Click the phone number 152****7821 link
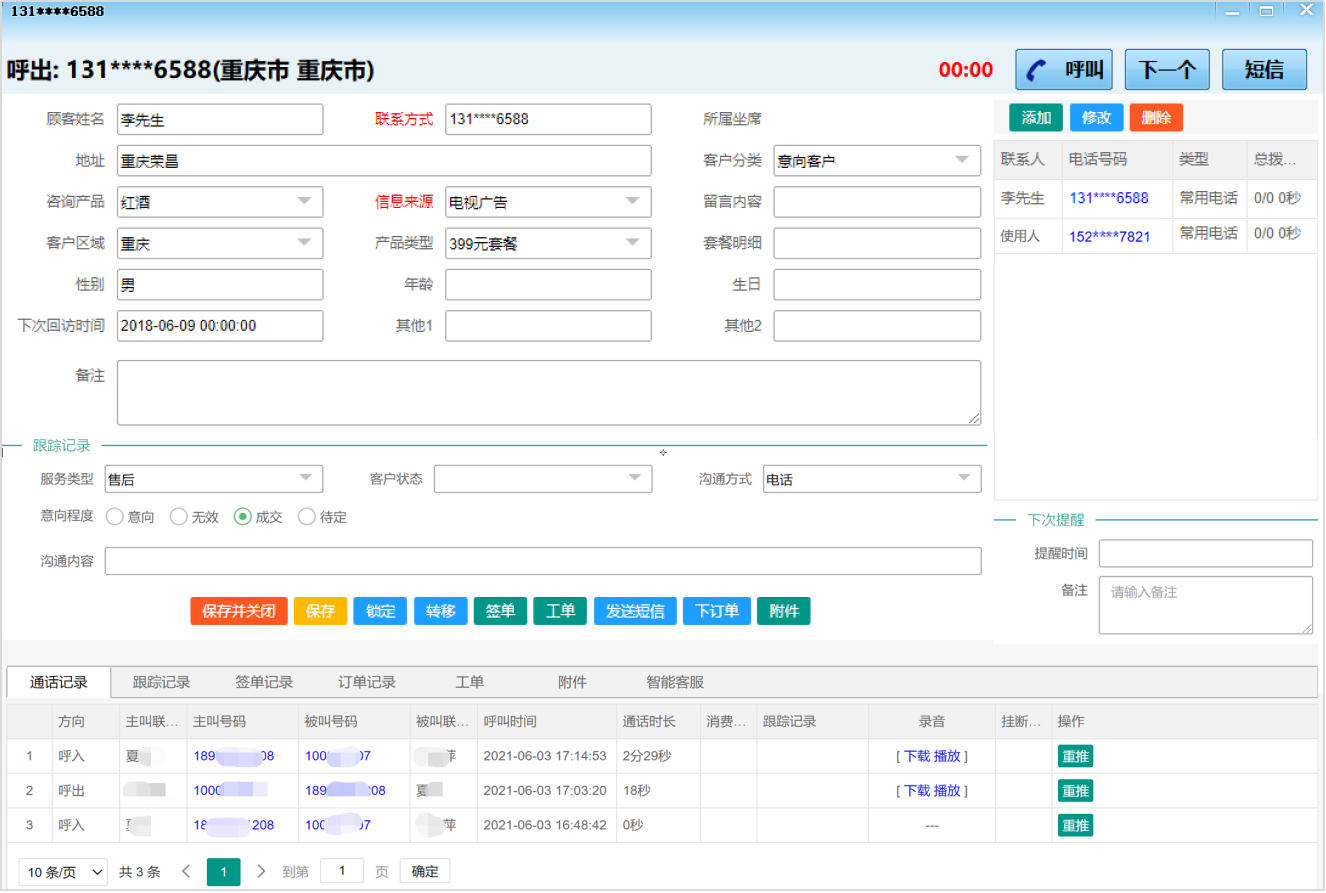The height and width of the screenshot is (893, 1326). [1109, 237]
